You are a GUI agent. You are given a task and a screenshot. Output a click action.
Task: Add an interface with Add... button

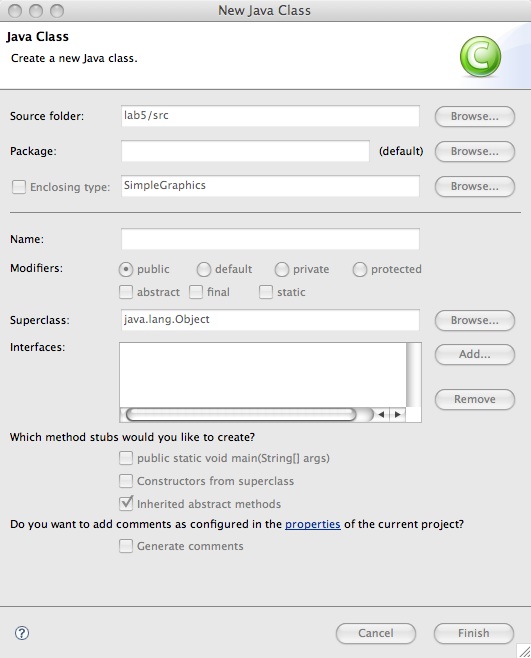tap(475, 354)
